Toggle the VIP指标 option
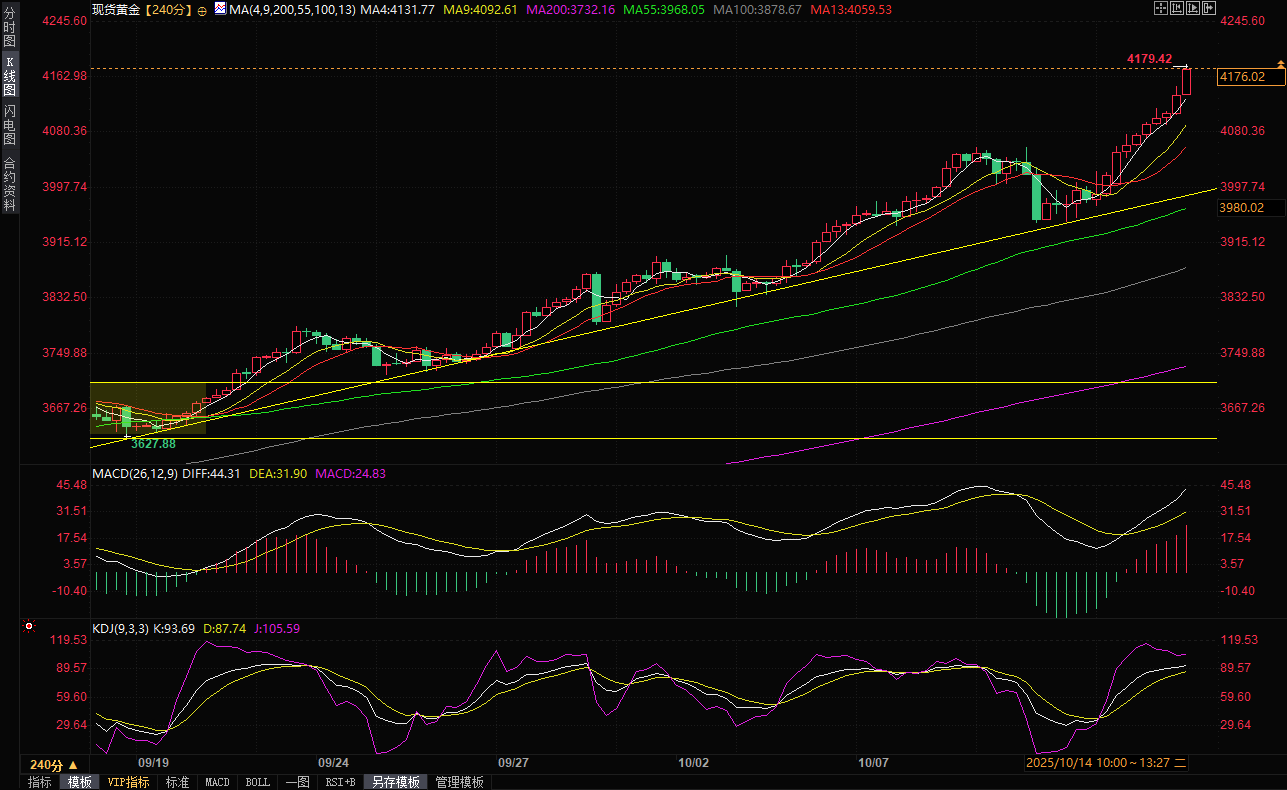 (128, 782)
